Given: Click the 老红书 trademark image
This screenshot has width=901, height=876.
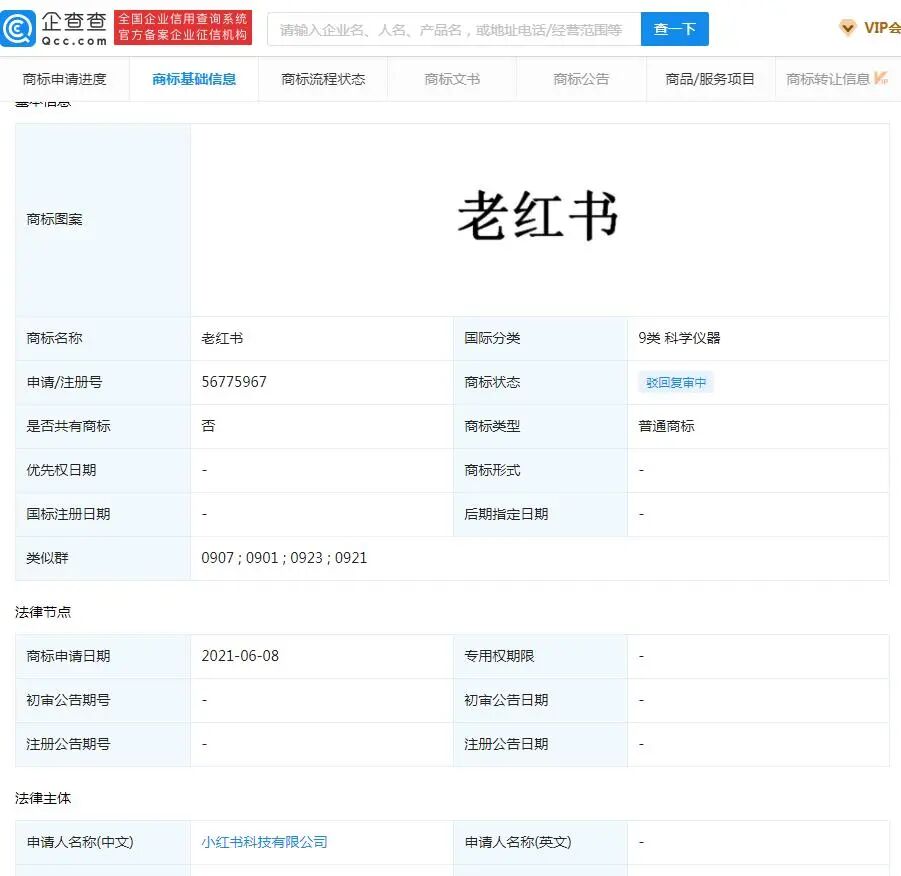Looking at the screenshot, I should coord(540,214).
